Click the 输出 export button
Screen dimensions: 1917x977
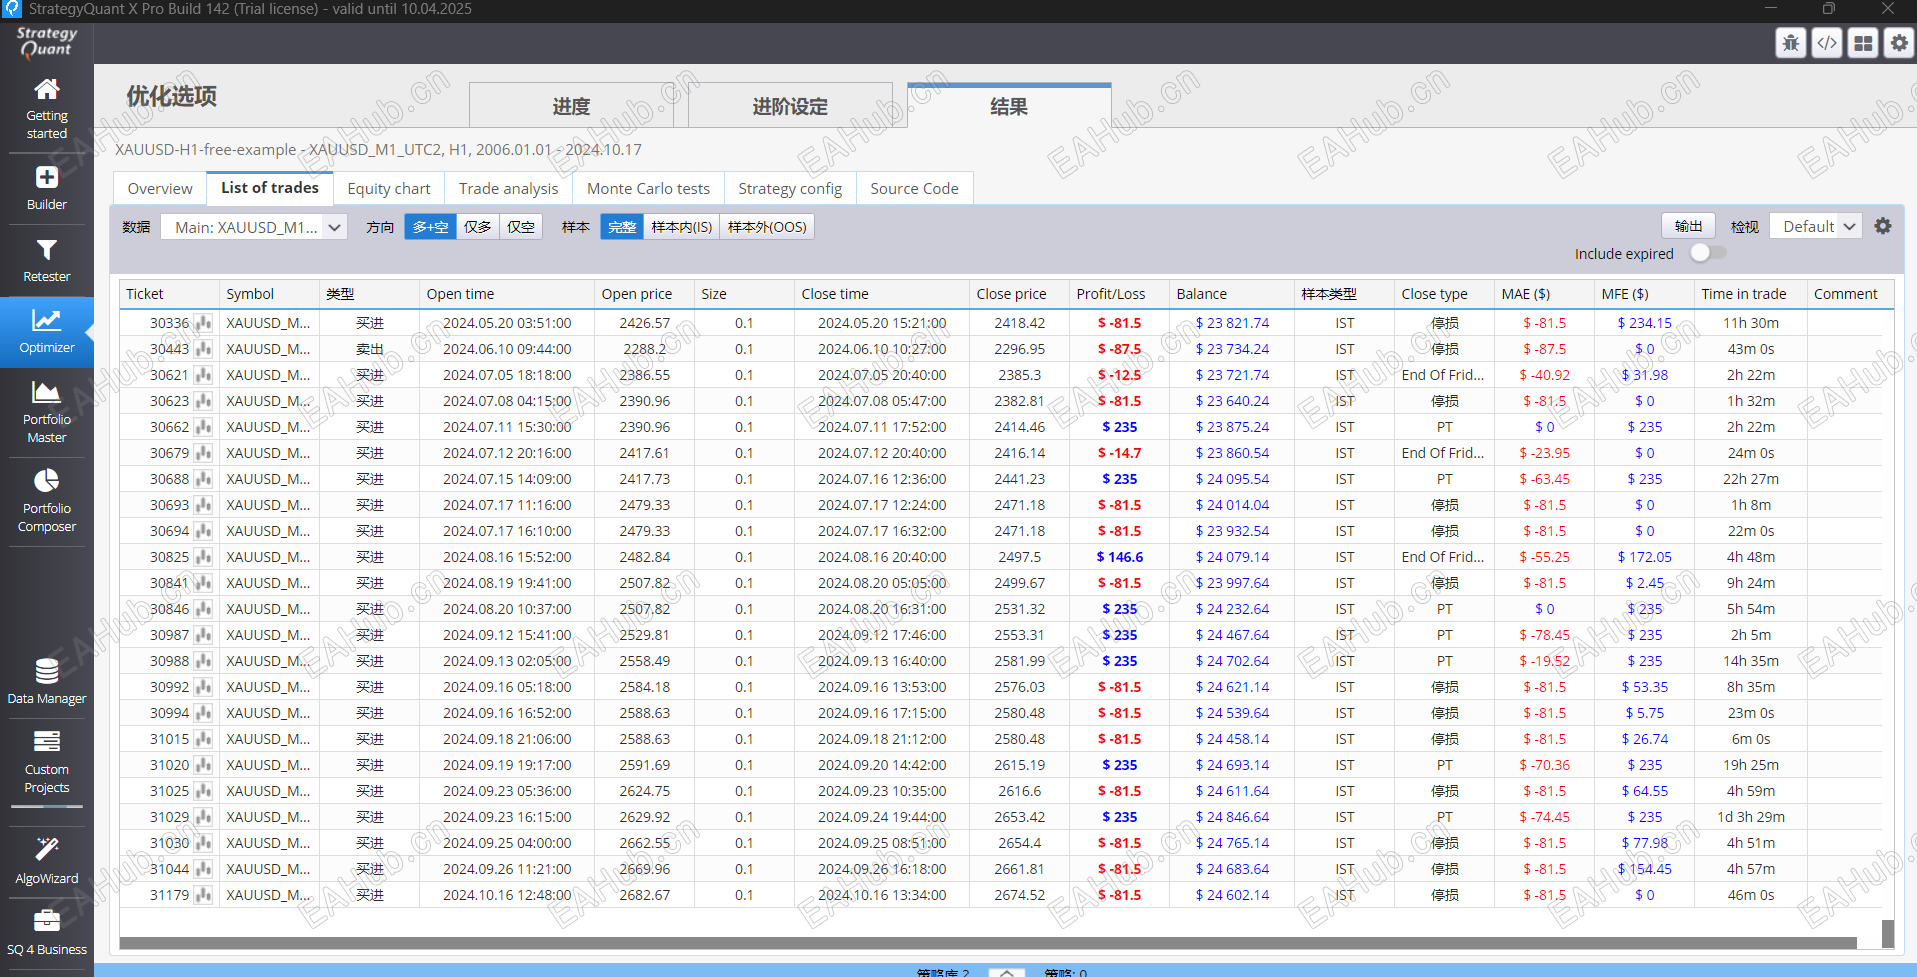pos(1688,226)
